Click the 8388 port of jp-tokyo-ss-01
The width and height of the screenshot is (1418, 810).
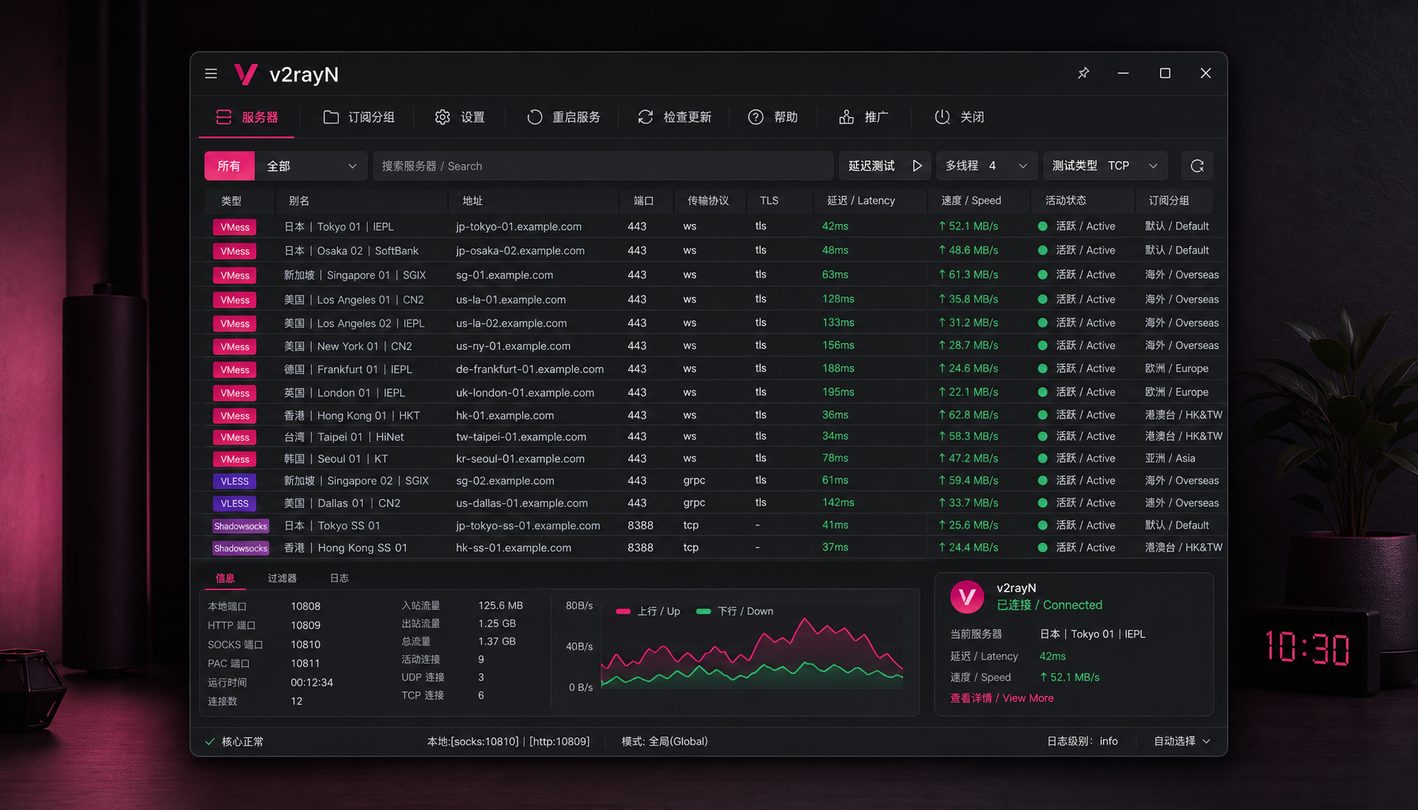pos(640,526)
